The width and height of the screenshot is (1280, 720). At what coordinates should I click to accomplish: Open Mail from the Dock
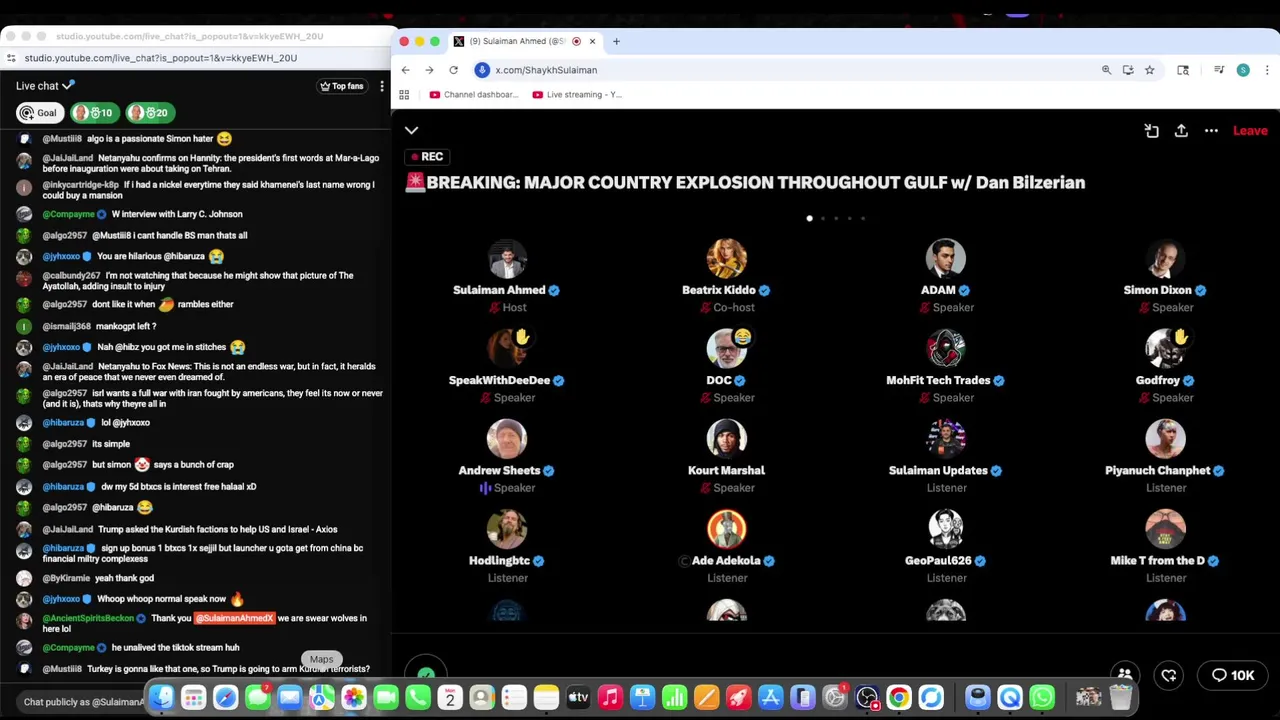pos(289,697)
